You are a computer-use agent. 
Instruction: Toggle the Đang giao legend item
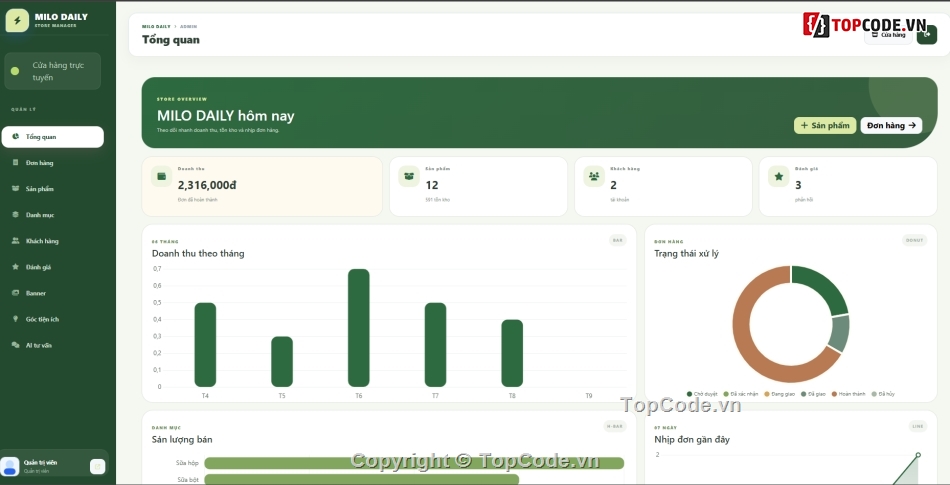780,394
